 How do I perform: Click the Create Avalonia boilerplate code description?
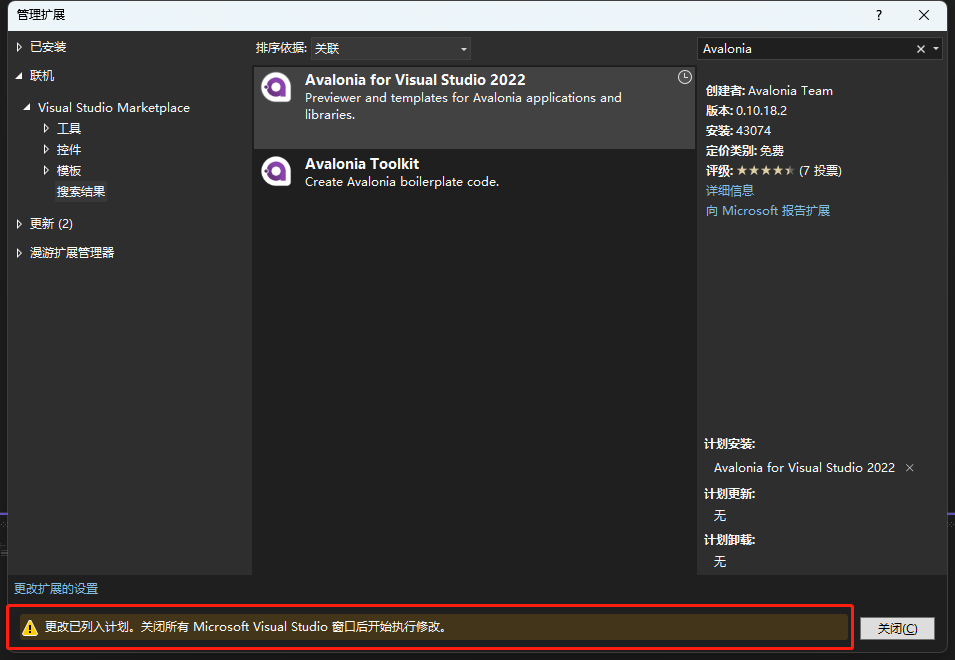(401, 181)
